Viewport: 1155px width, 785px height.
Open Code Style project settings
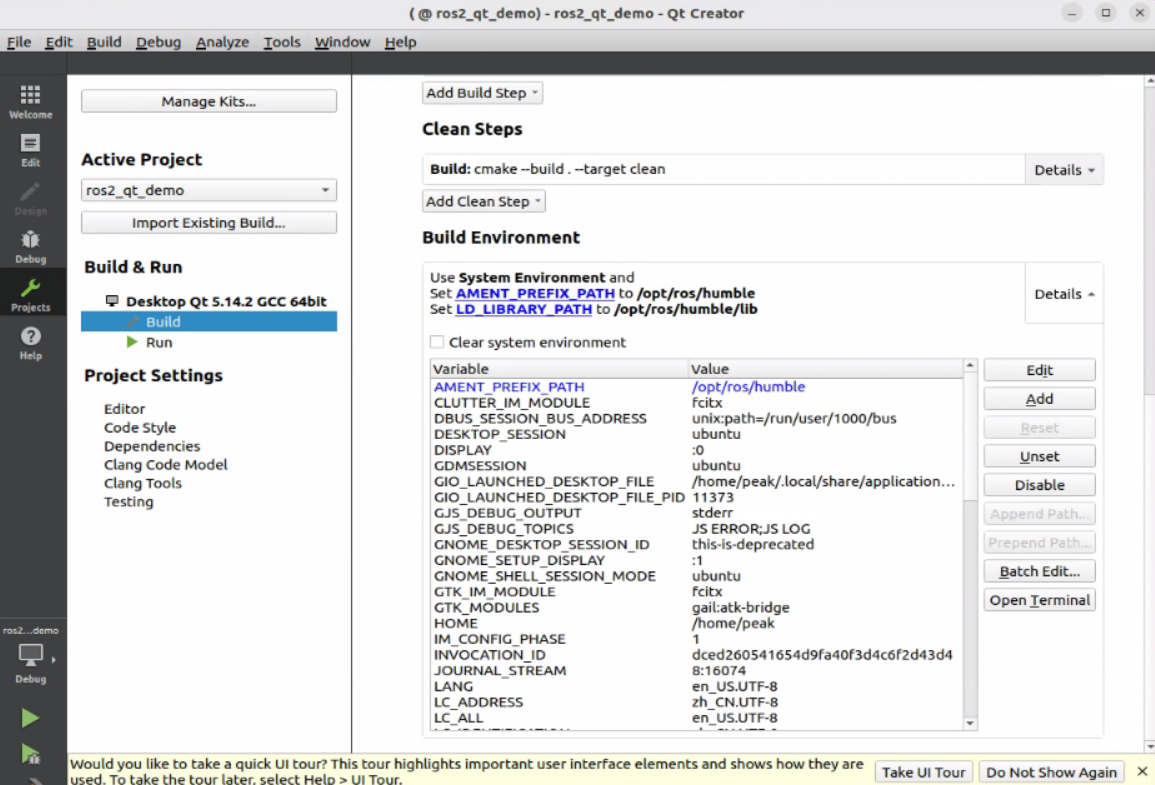click(x=140, y=427)
